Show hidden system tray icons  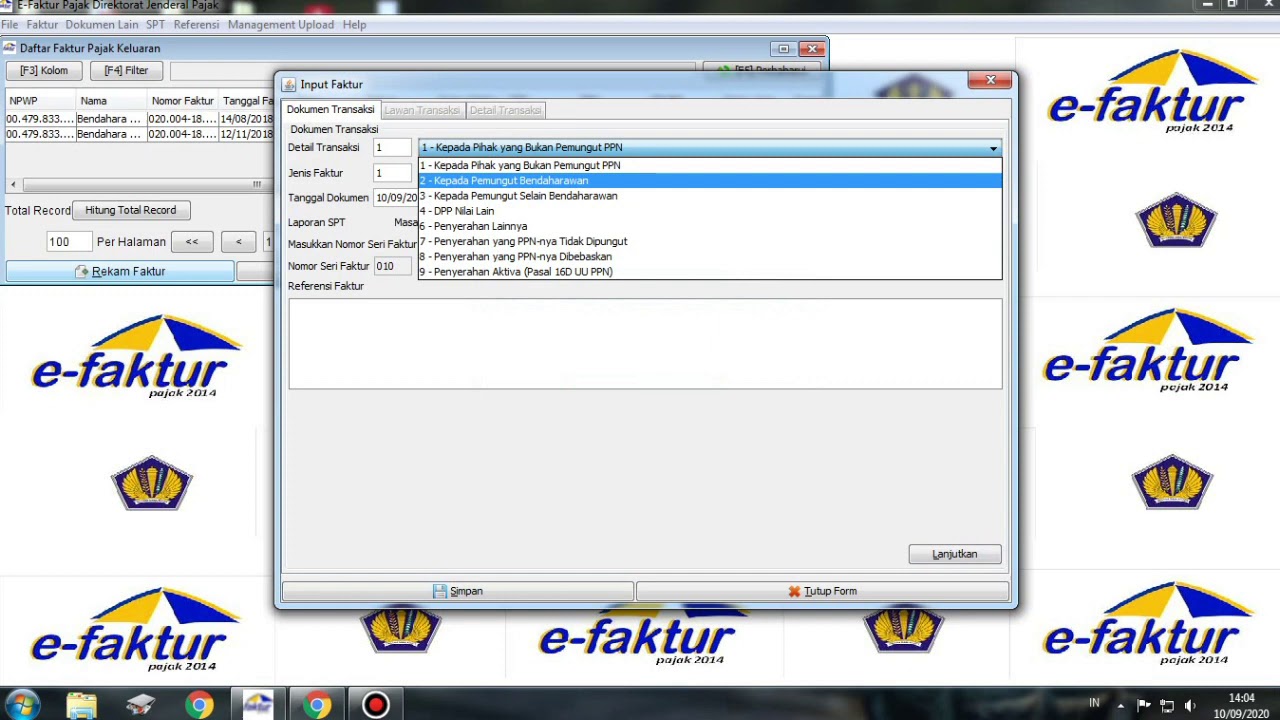[1120, 705]
